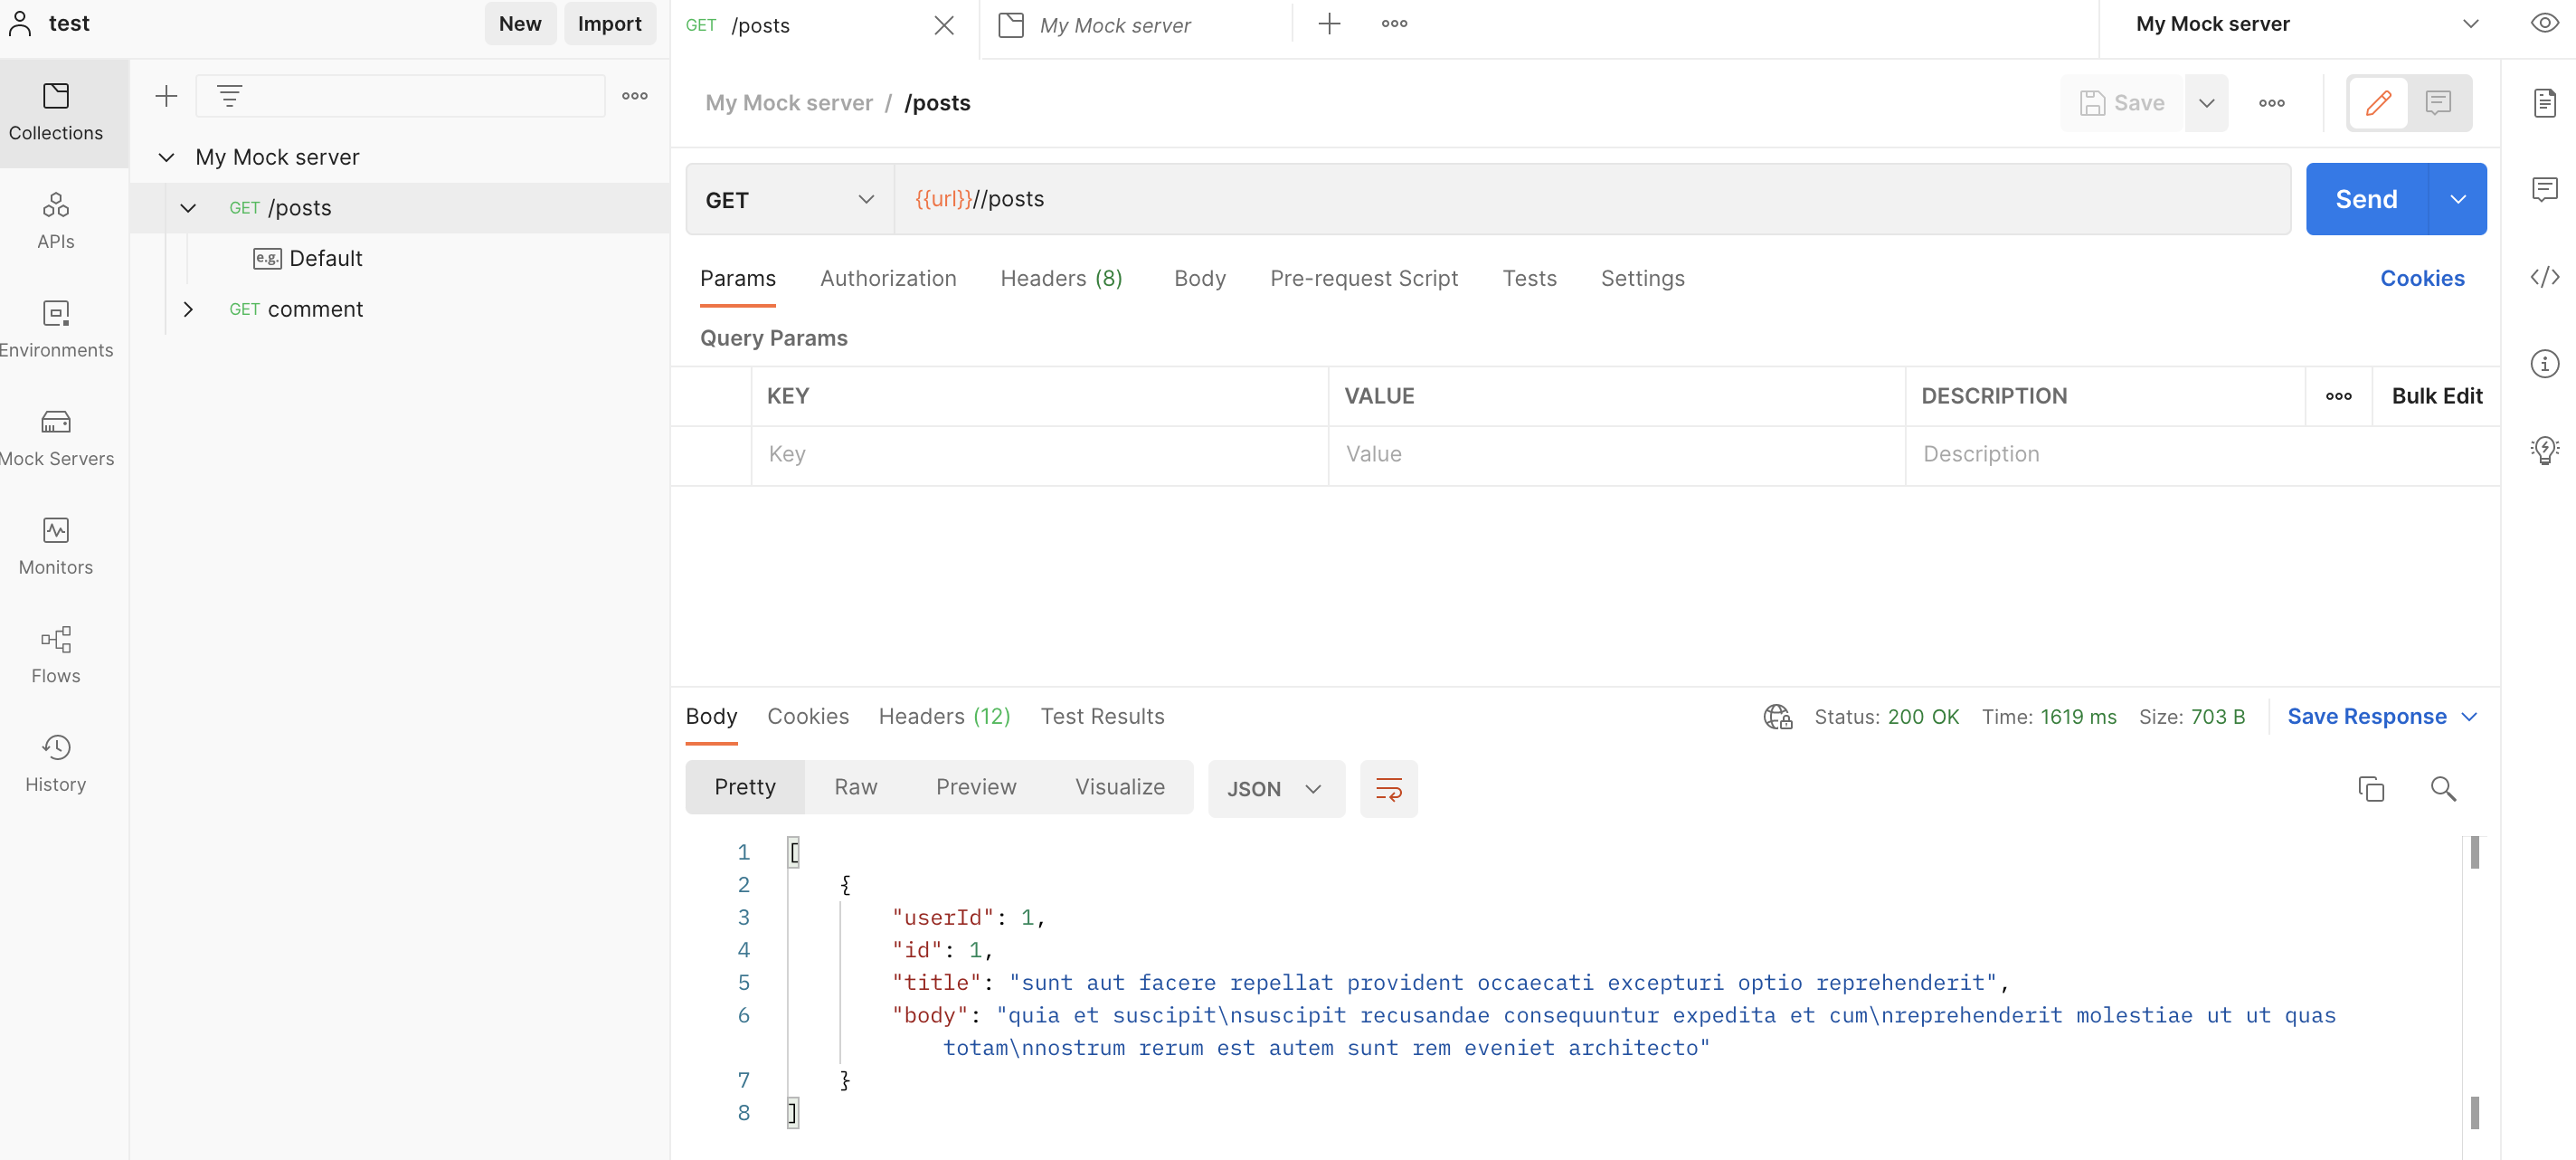The image size is (2576, 1160).
Task: Expand the comment request in collection tree
Action: click(x=188, y=309)
